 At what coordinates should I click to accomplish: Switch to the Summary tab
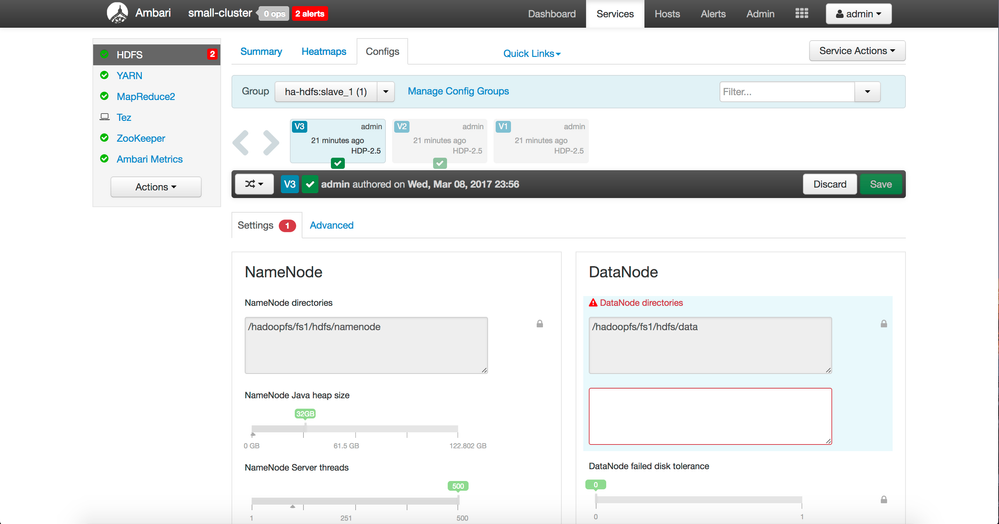pyautogui.click(x=261, y=52)
